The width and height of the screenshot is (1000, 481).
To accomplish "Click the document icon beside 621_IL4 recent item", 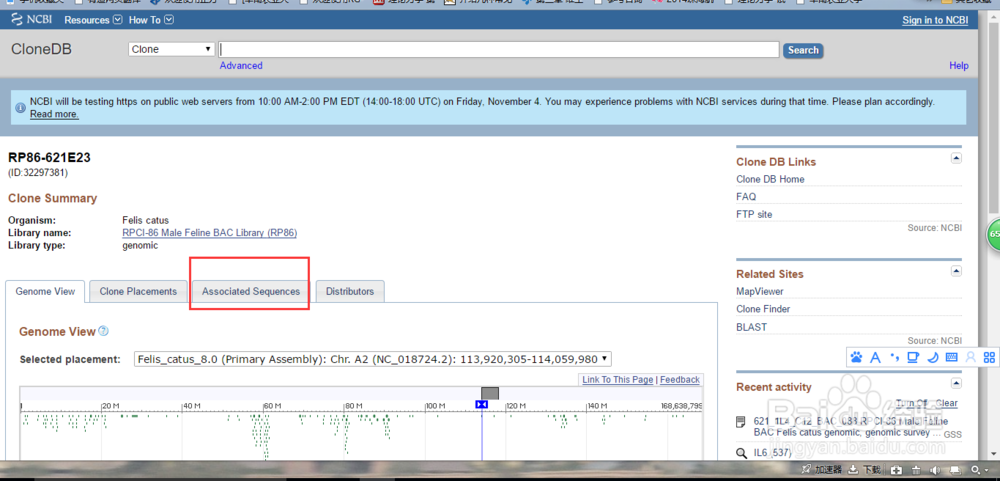I will [x=740, y=422].
